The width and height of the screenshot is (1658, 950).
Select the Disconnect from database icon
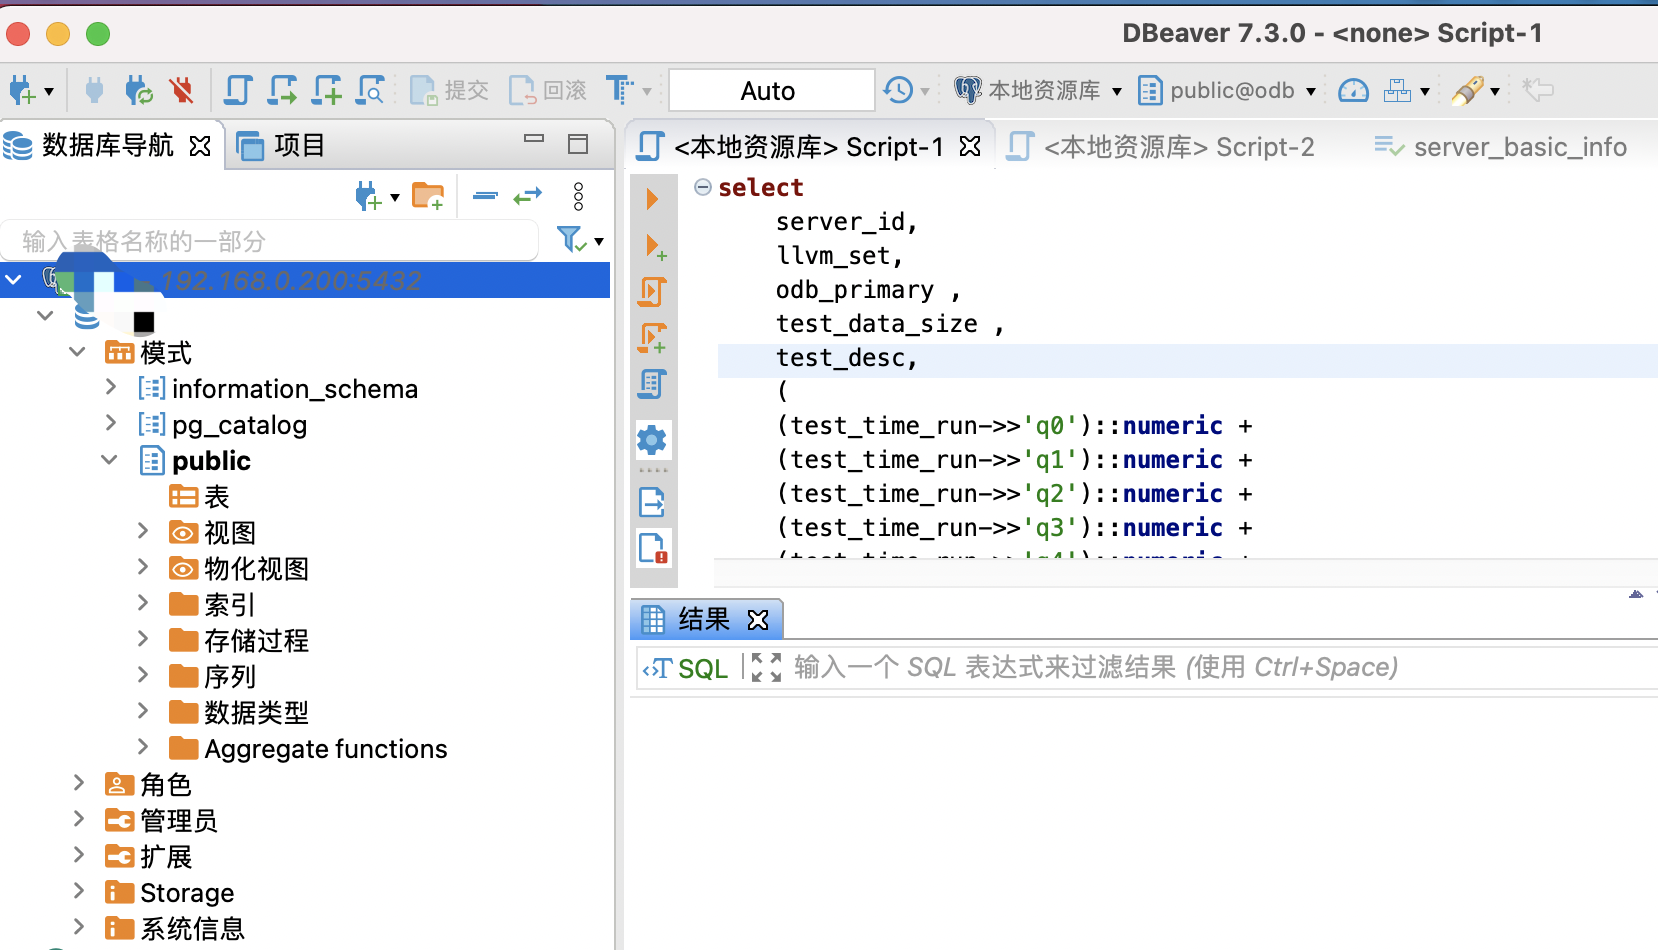click(x=181, y=89)
